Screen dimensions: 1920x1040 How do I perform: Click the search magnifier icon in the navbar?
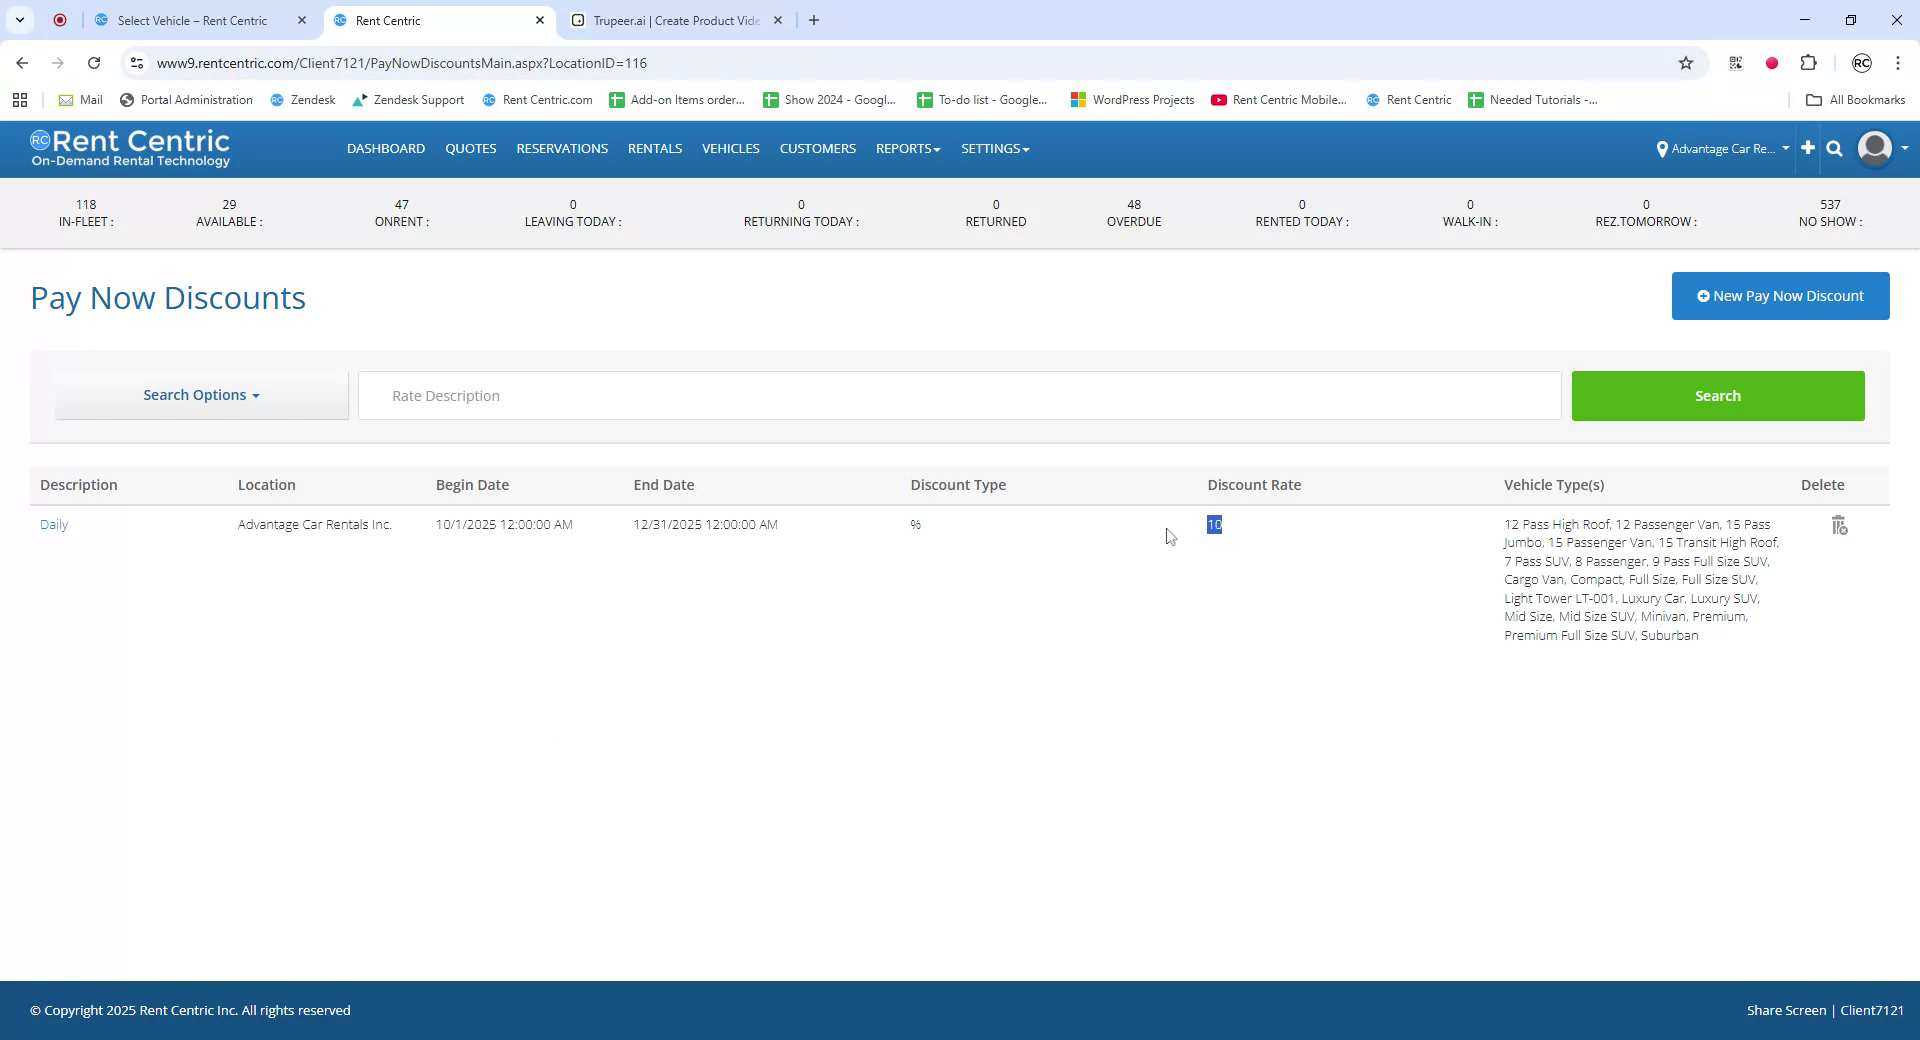tap(1834, 148)
